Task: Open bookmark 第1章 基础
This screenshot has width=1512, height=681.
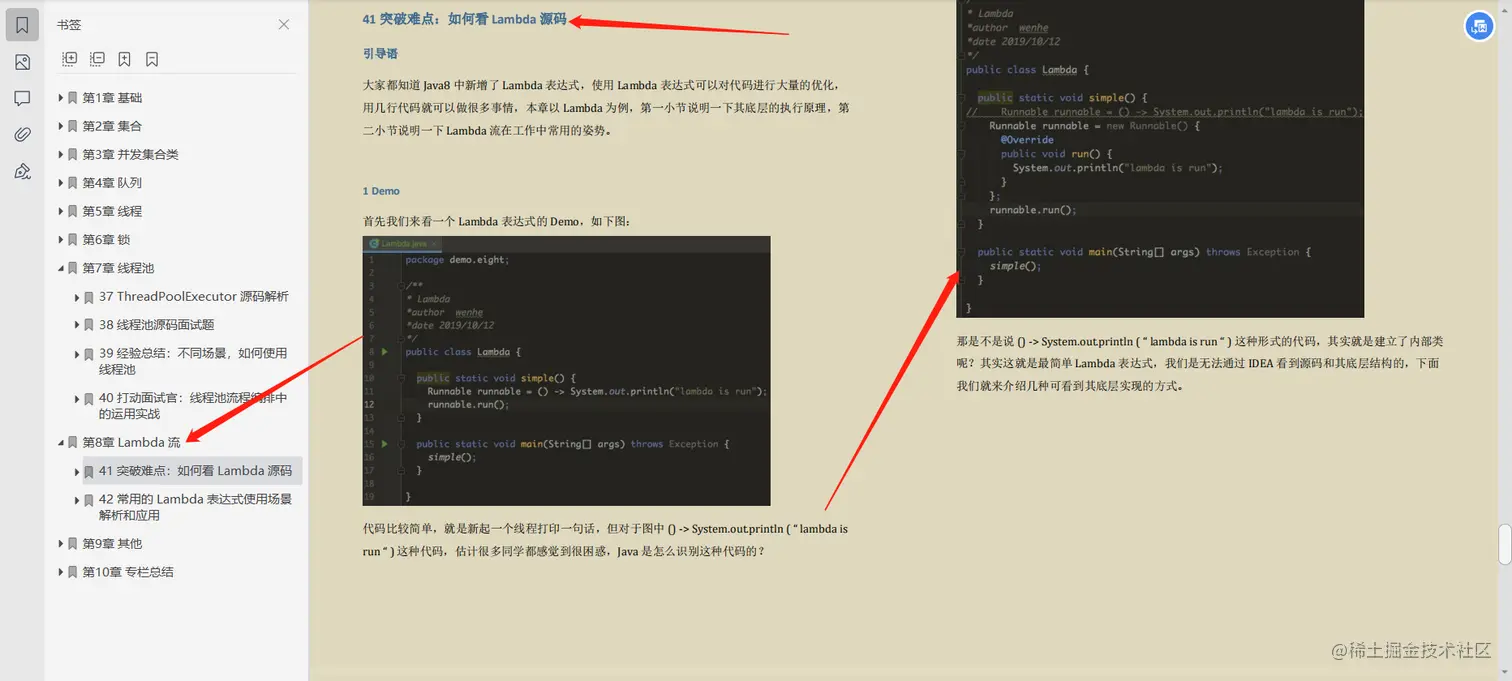Action: 112,98
